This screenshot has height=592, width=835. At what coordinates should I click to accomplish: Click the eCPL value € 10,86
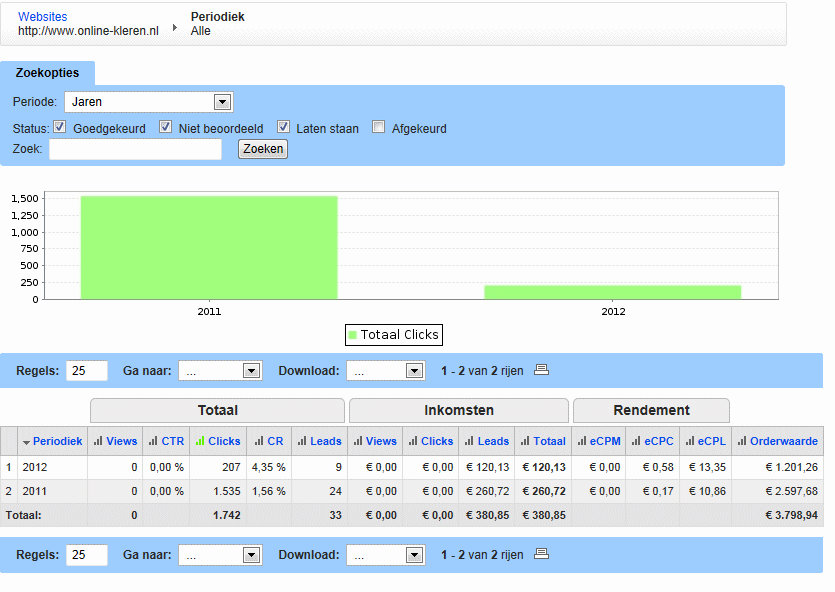(x=707, y=491)
